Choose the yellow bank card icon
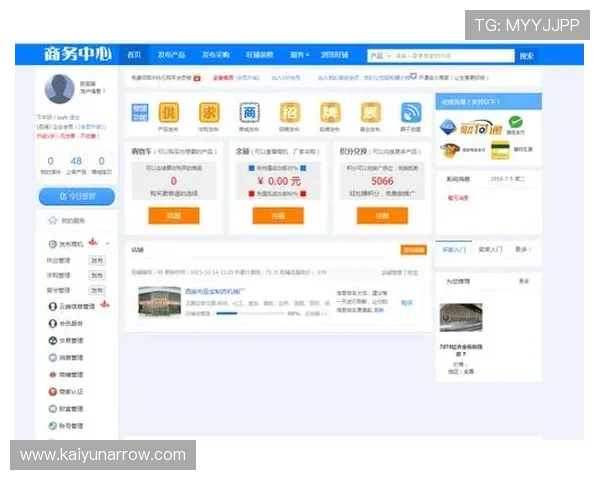The width and height of the screenshot is (600, 480). click(x=500, y=150)
